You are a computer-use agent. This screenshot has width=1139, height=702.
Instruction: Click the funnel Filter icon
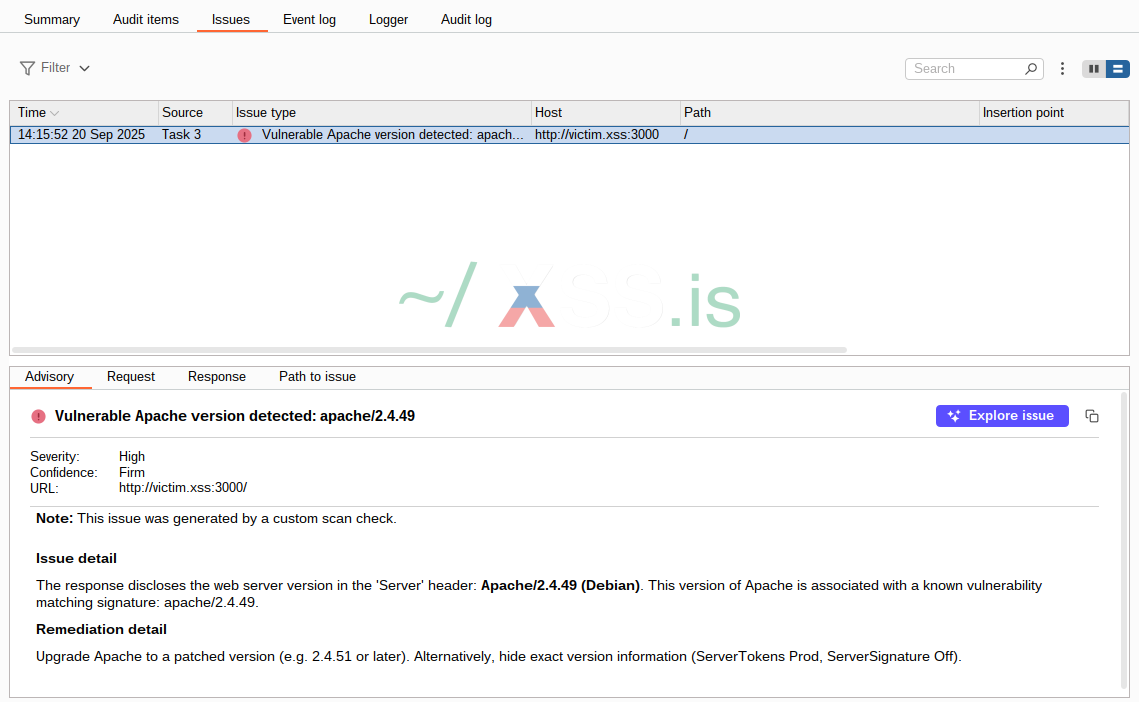[x=27, y=68]
